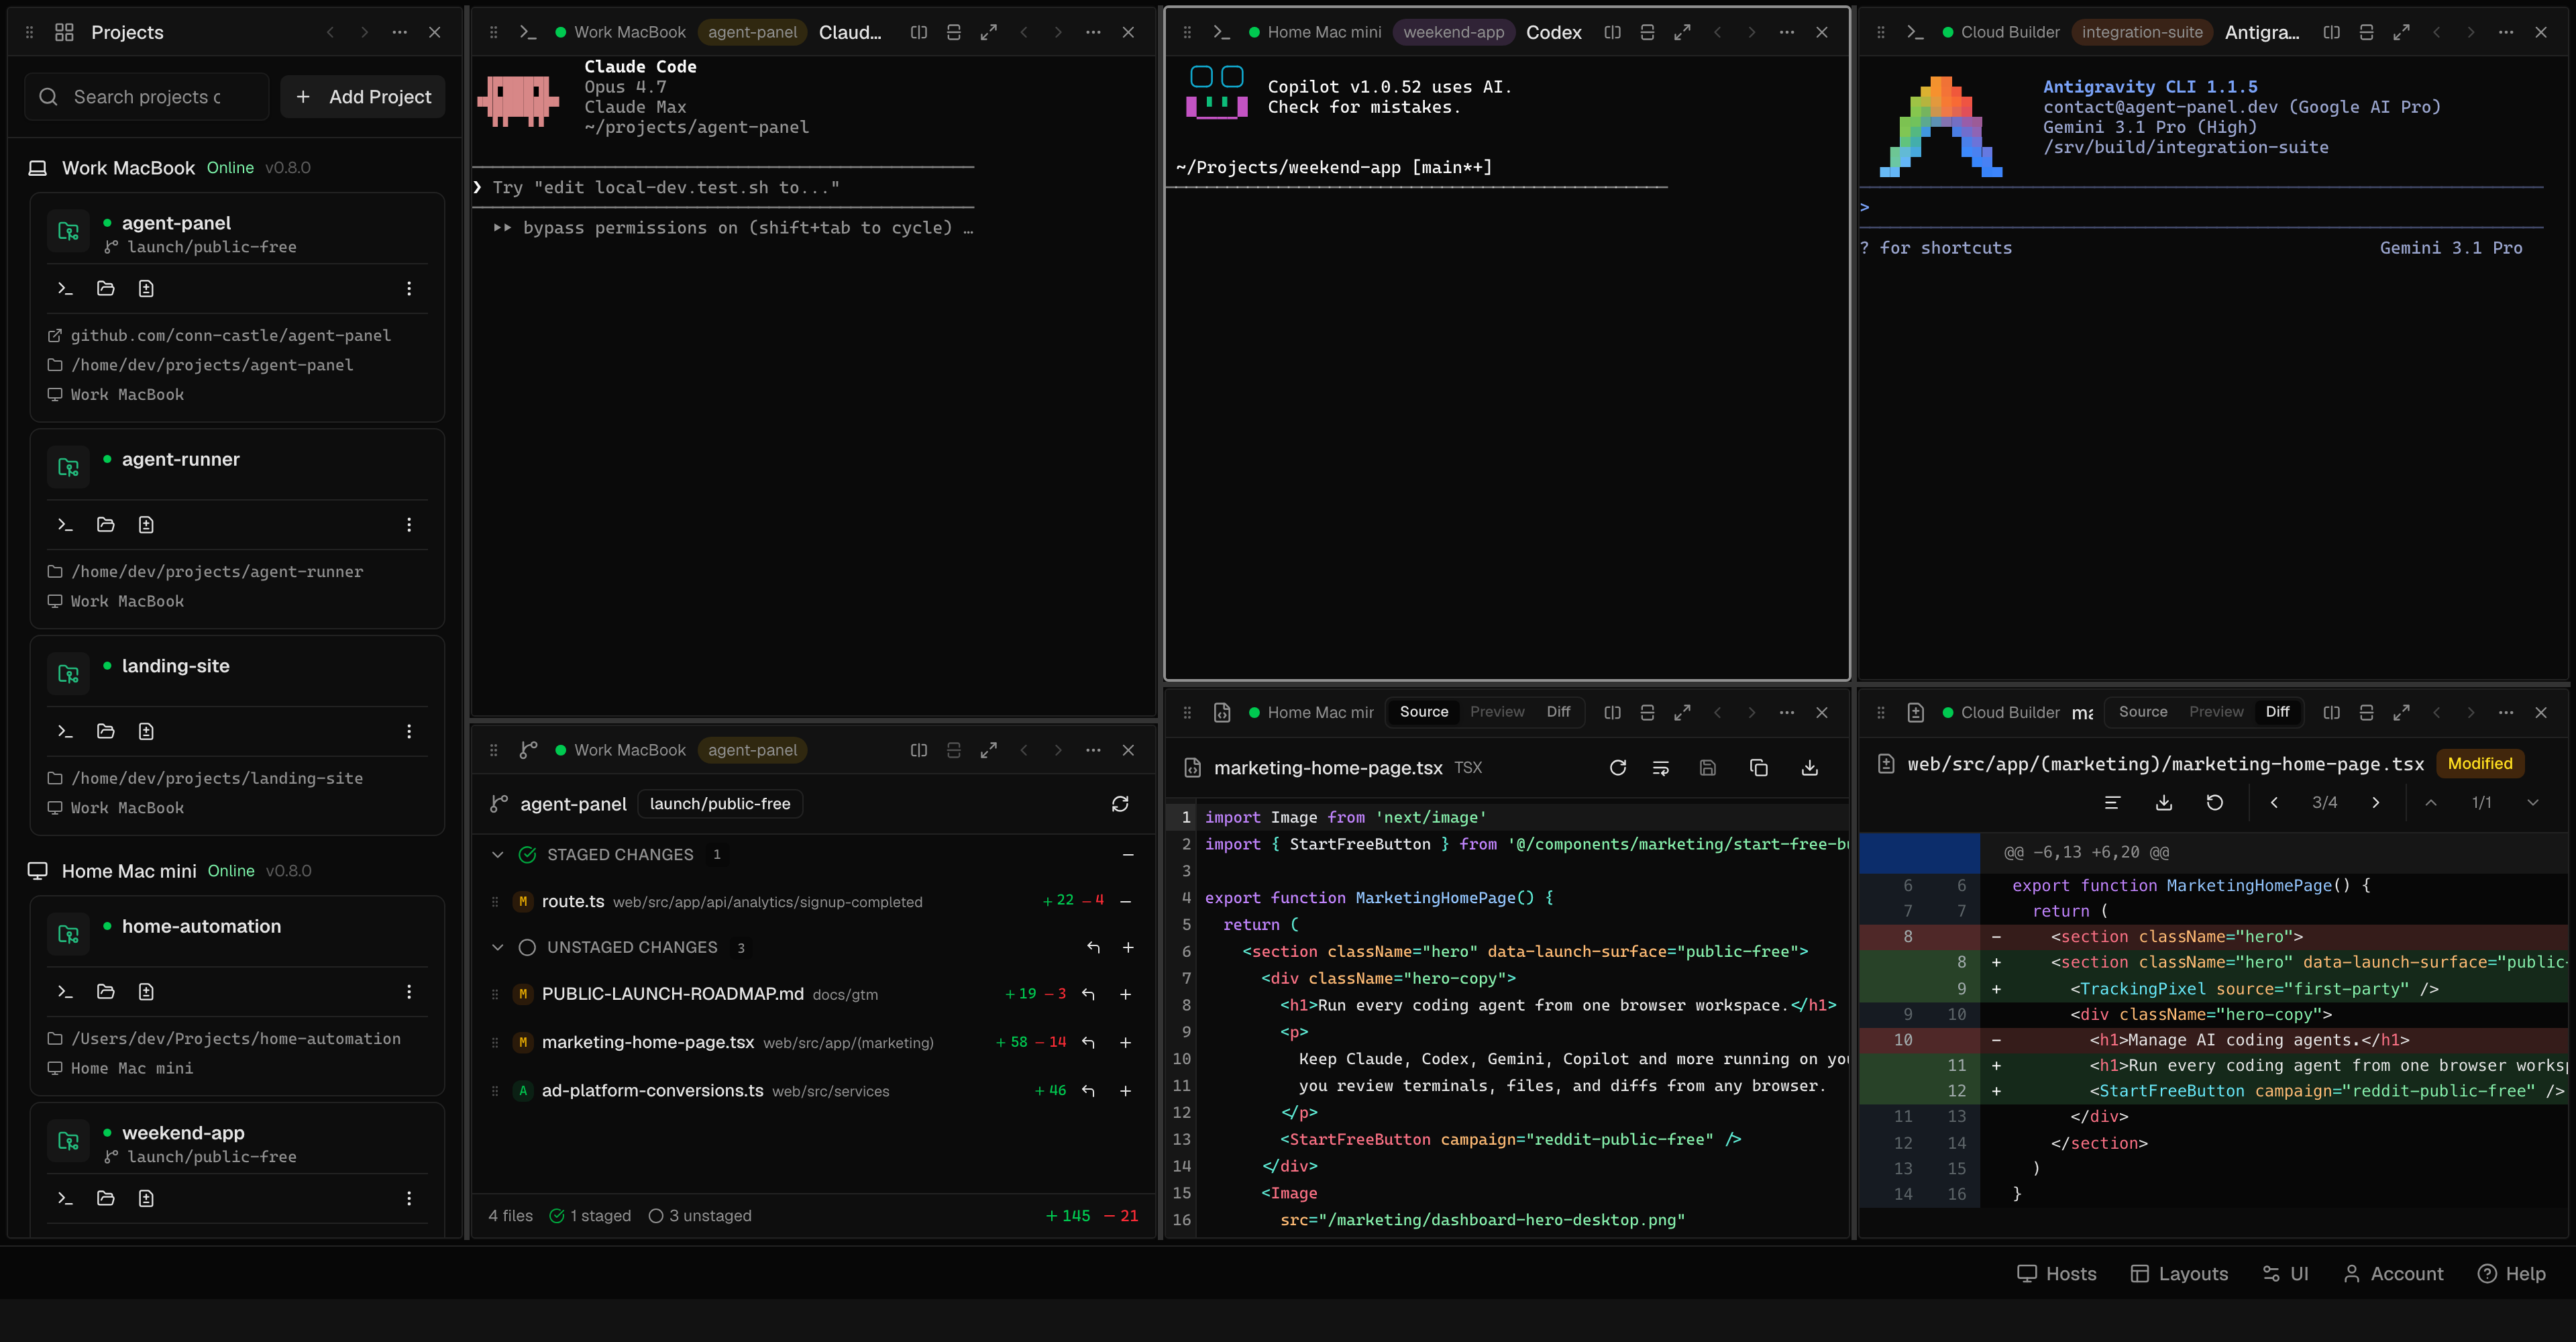Split Claude Code terminal panel vertically
The image size is (2576, 1342).
[919, 32]
